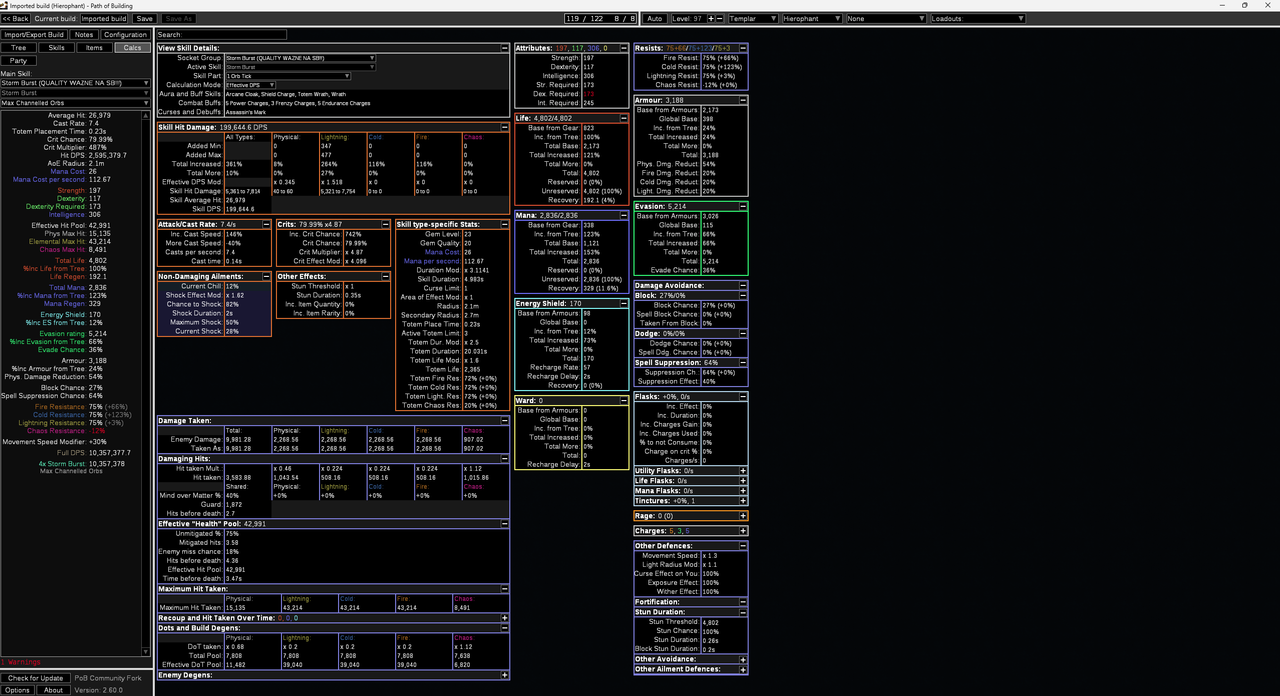Open Calculation Mode Effective DPS dropdown
Screen dimensions: 1280x696
click(250, 85)
